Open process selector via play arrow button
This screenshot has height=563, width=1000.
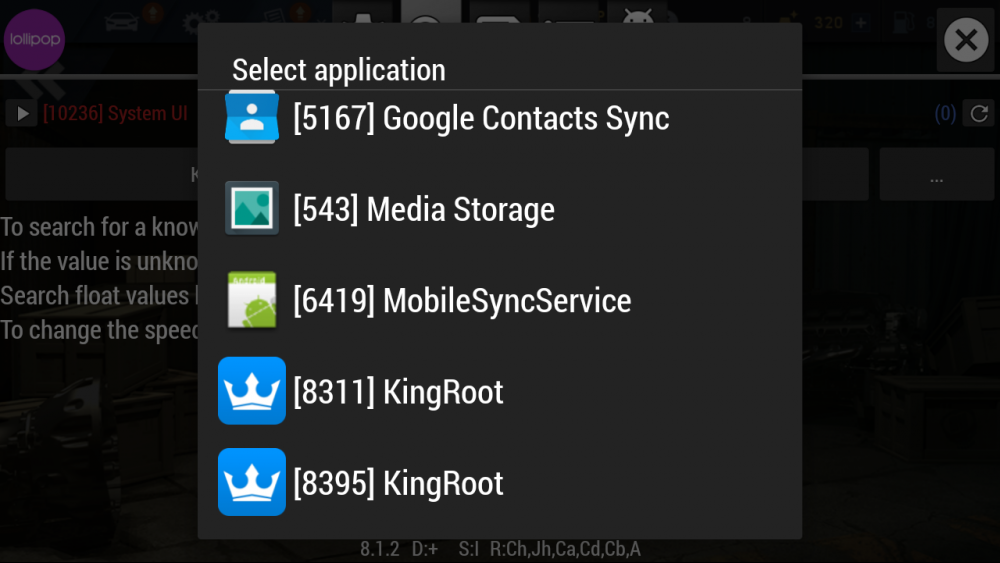pos(21,114)
